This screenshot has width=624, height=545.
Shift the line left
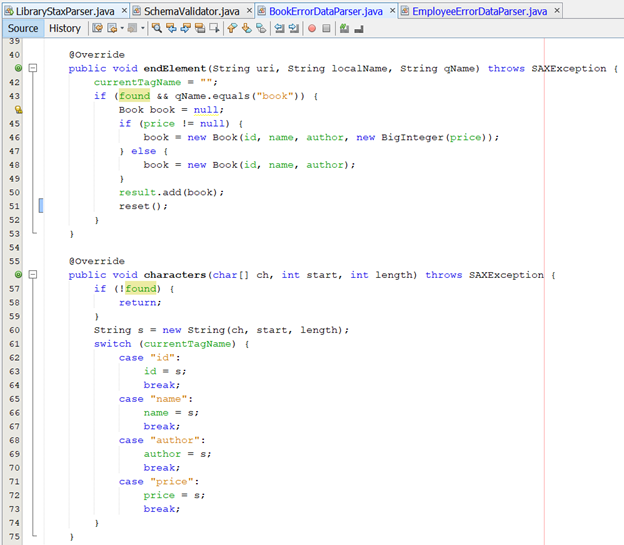pos(279,28)
